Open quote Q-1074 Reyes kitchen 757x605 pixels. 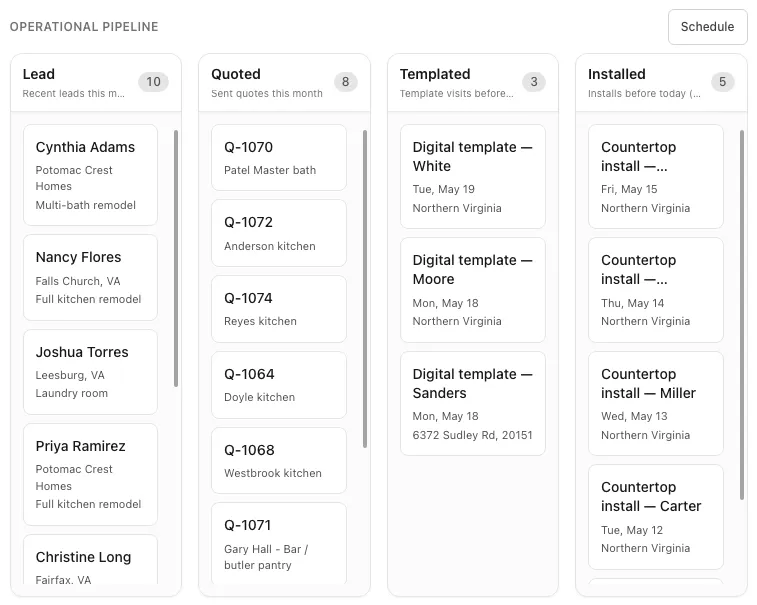pos(279,309)
